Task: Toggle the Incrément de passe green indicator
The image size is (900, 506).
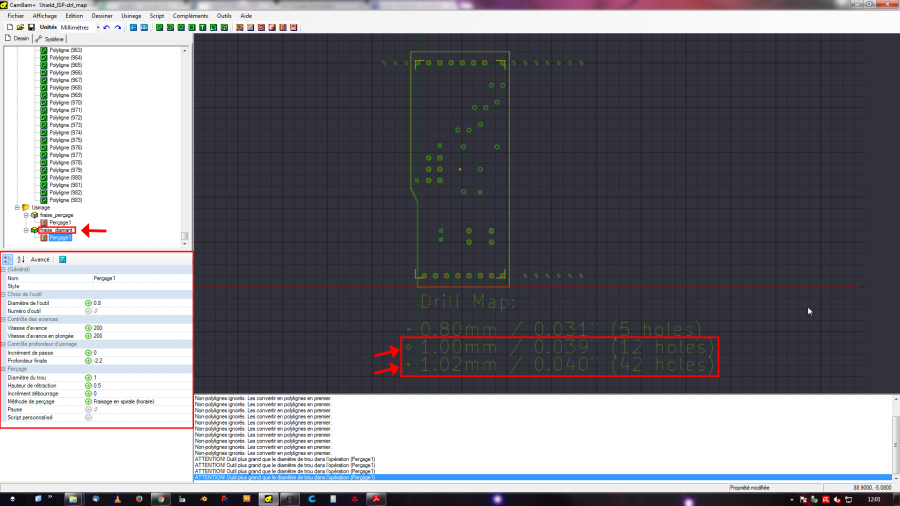Action: pos(88,353)
